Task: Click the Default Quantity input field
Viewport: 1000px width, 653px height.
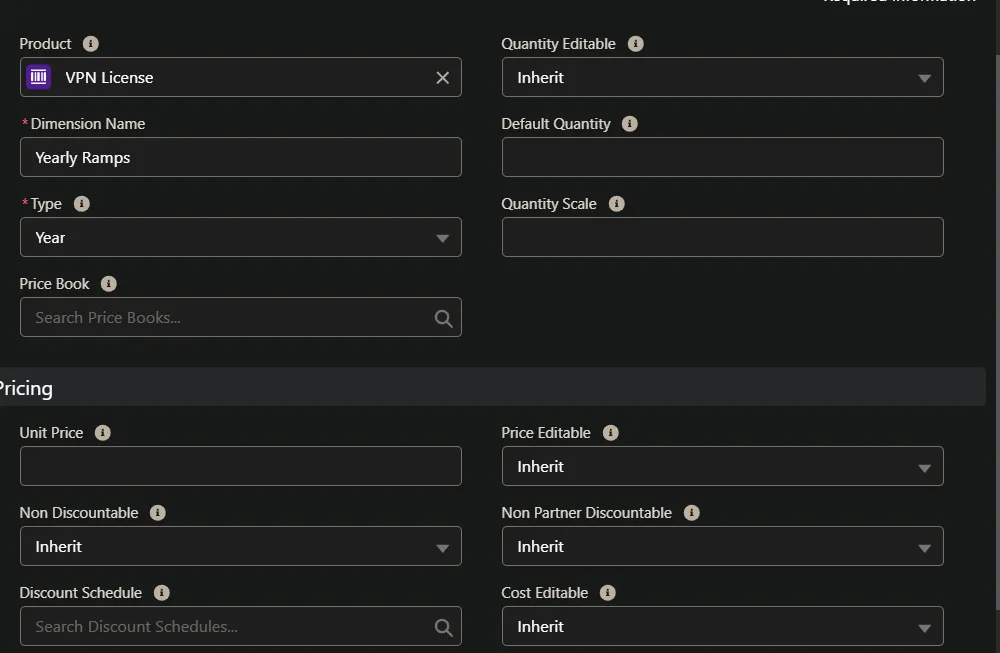Action: pos(723,157)
